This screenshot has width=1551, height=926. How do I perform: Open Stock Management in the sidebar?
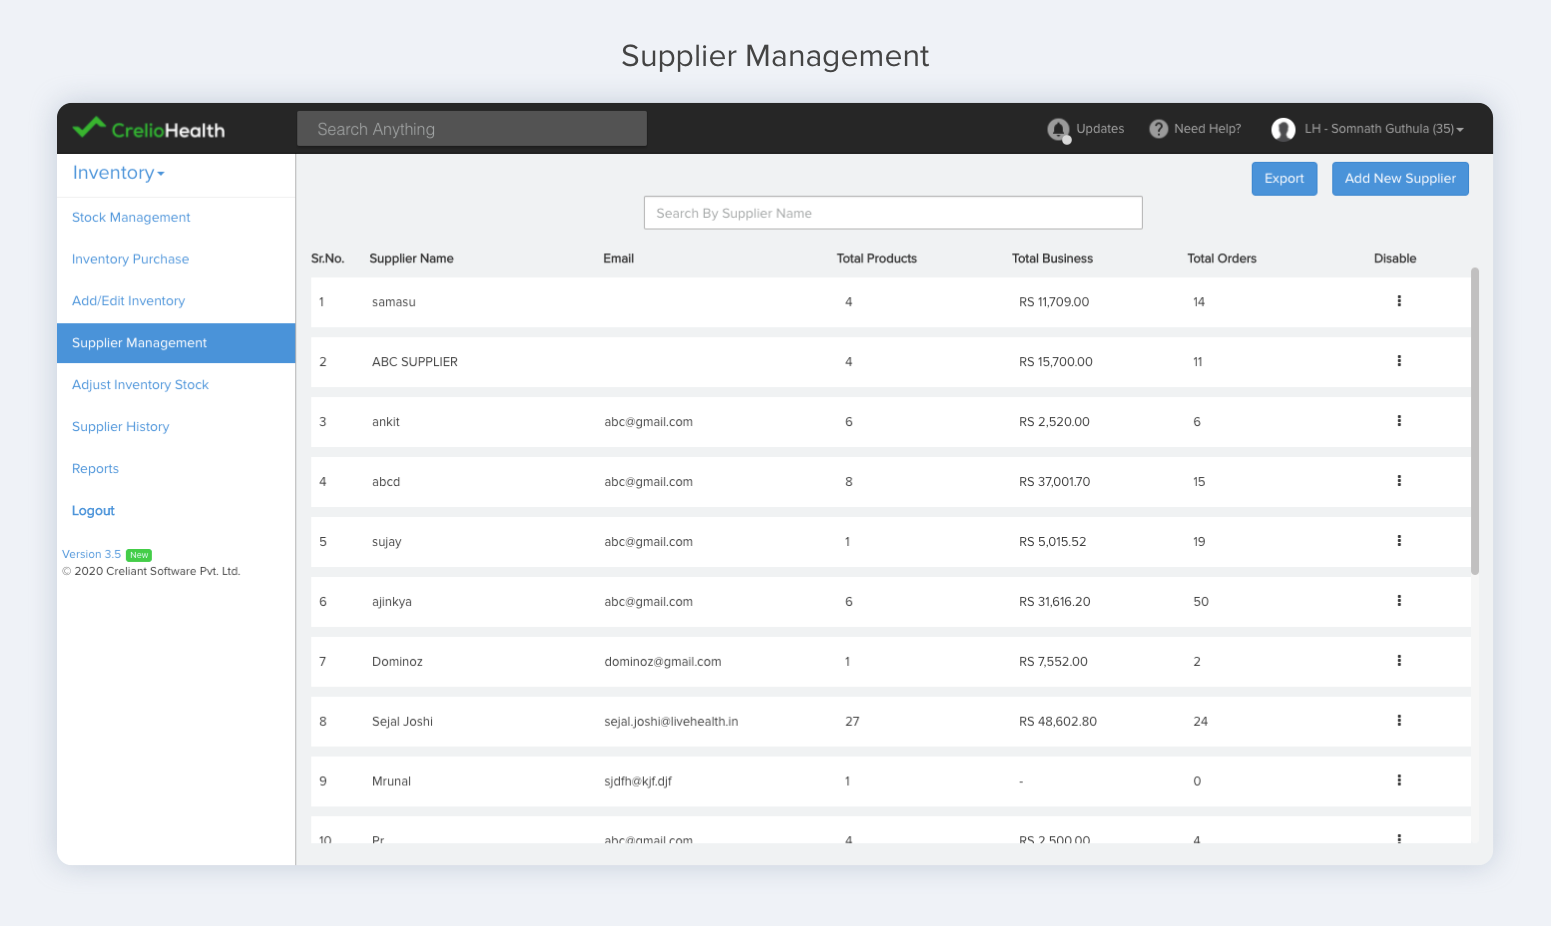pos(131,217)
